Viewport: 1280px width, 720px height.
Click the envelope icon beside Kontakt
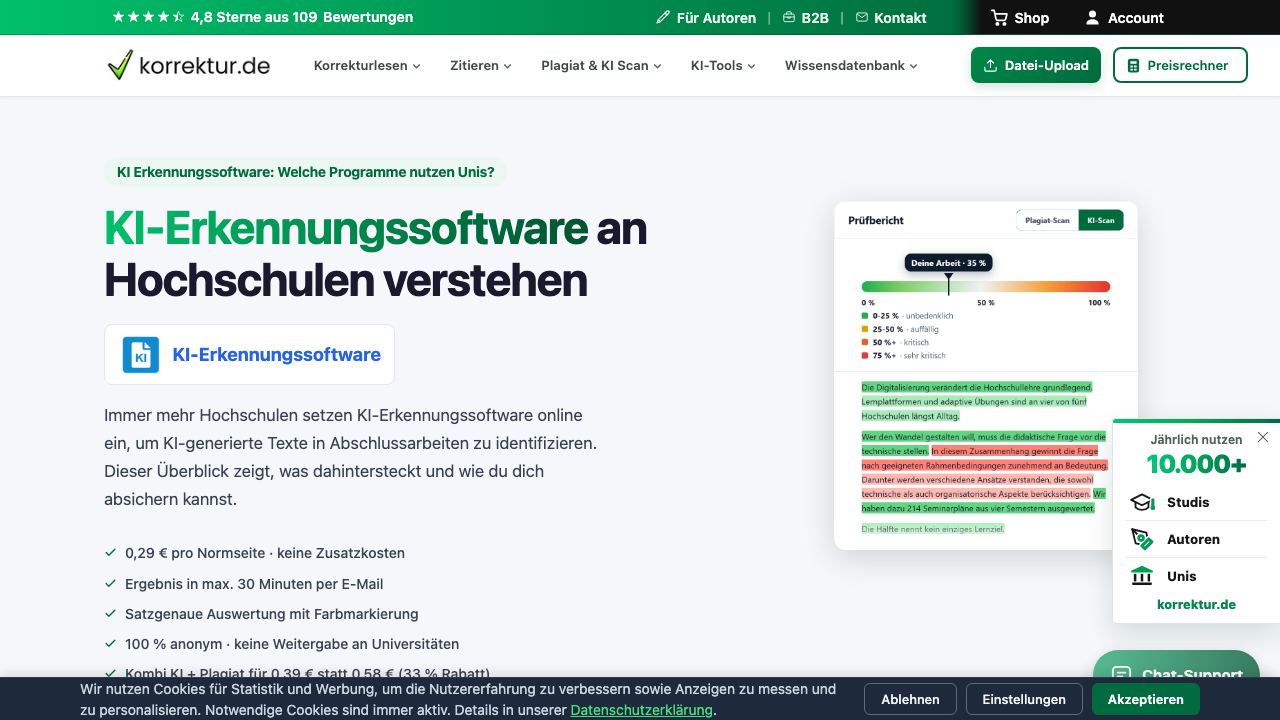tap(862, 18)
